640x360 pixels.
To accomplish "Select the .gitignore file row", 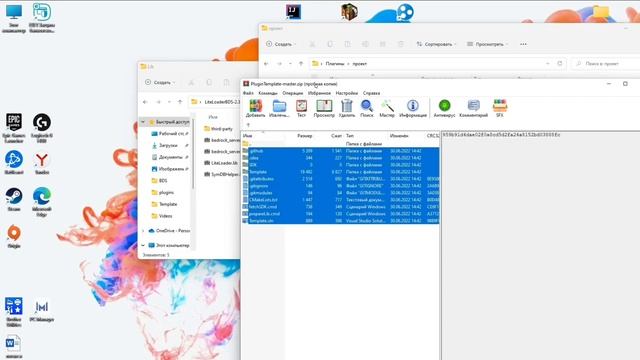I will [x=340, y=186].
